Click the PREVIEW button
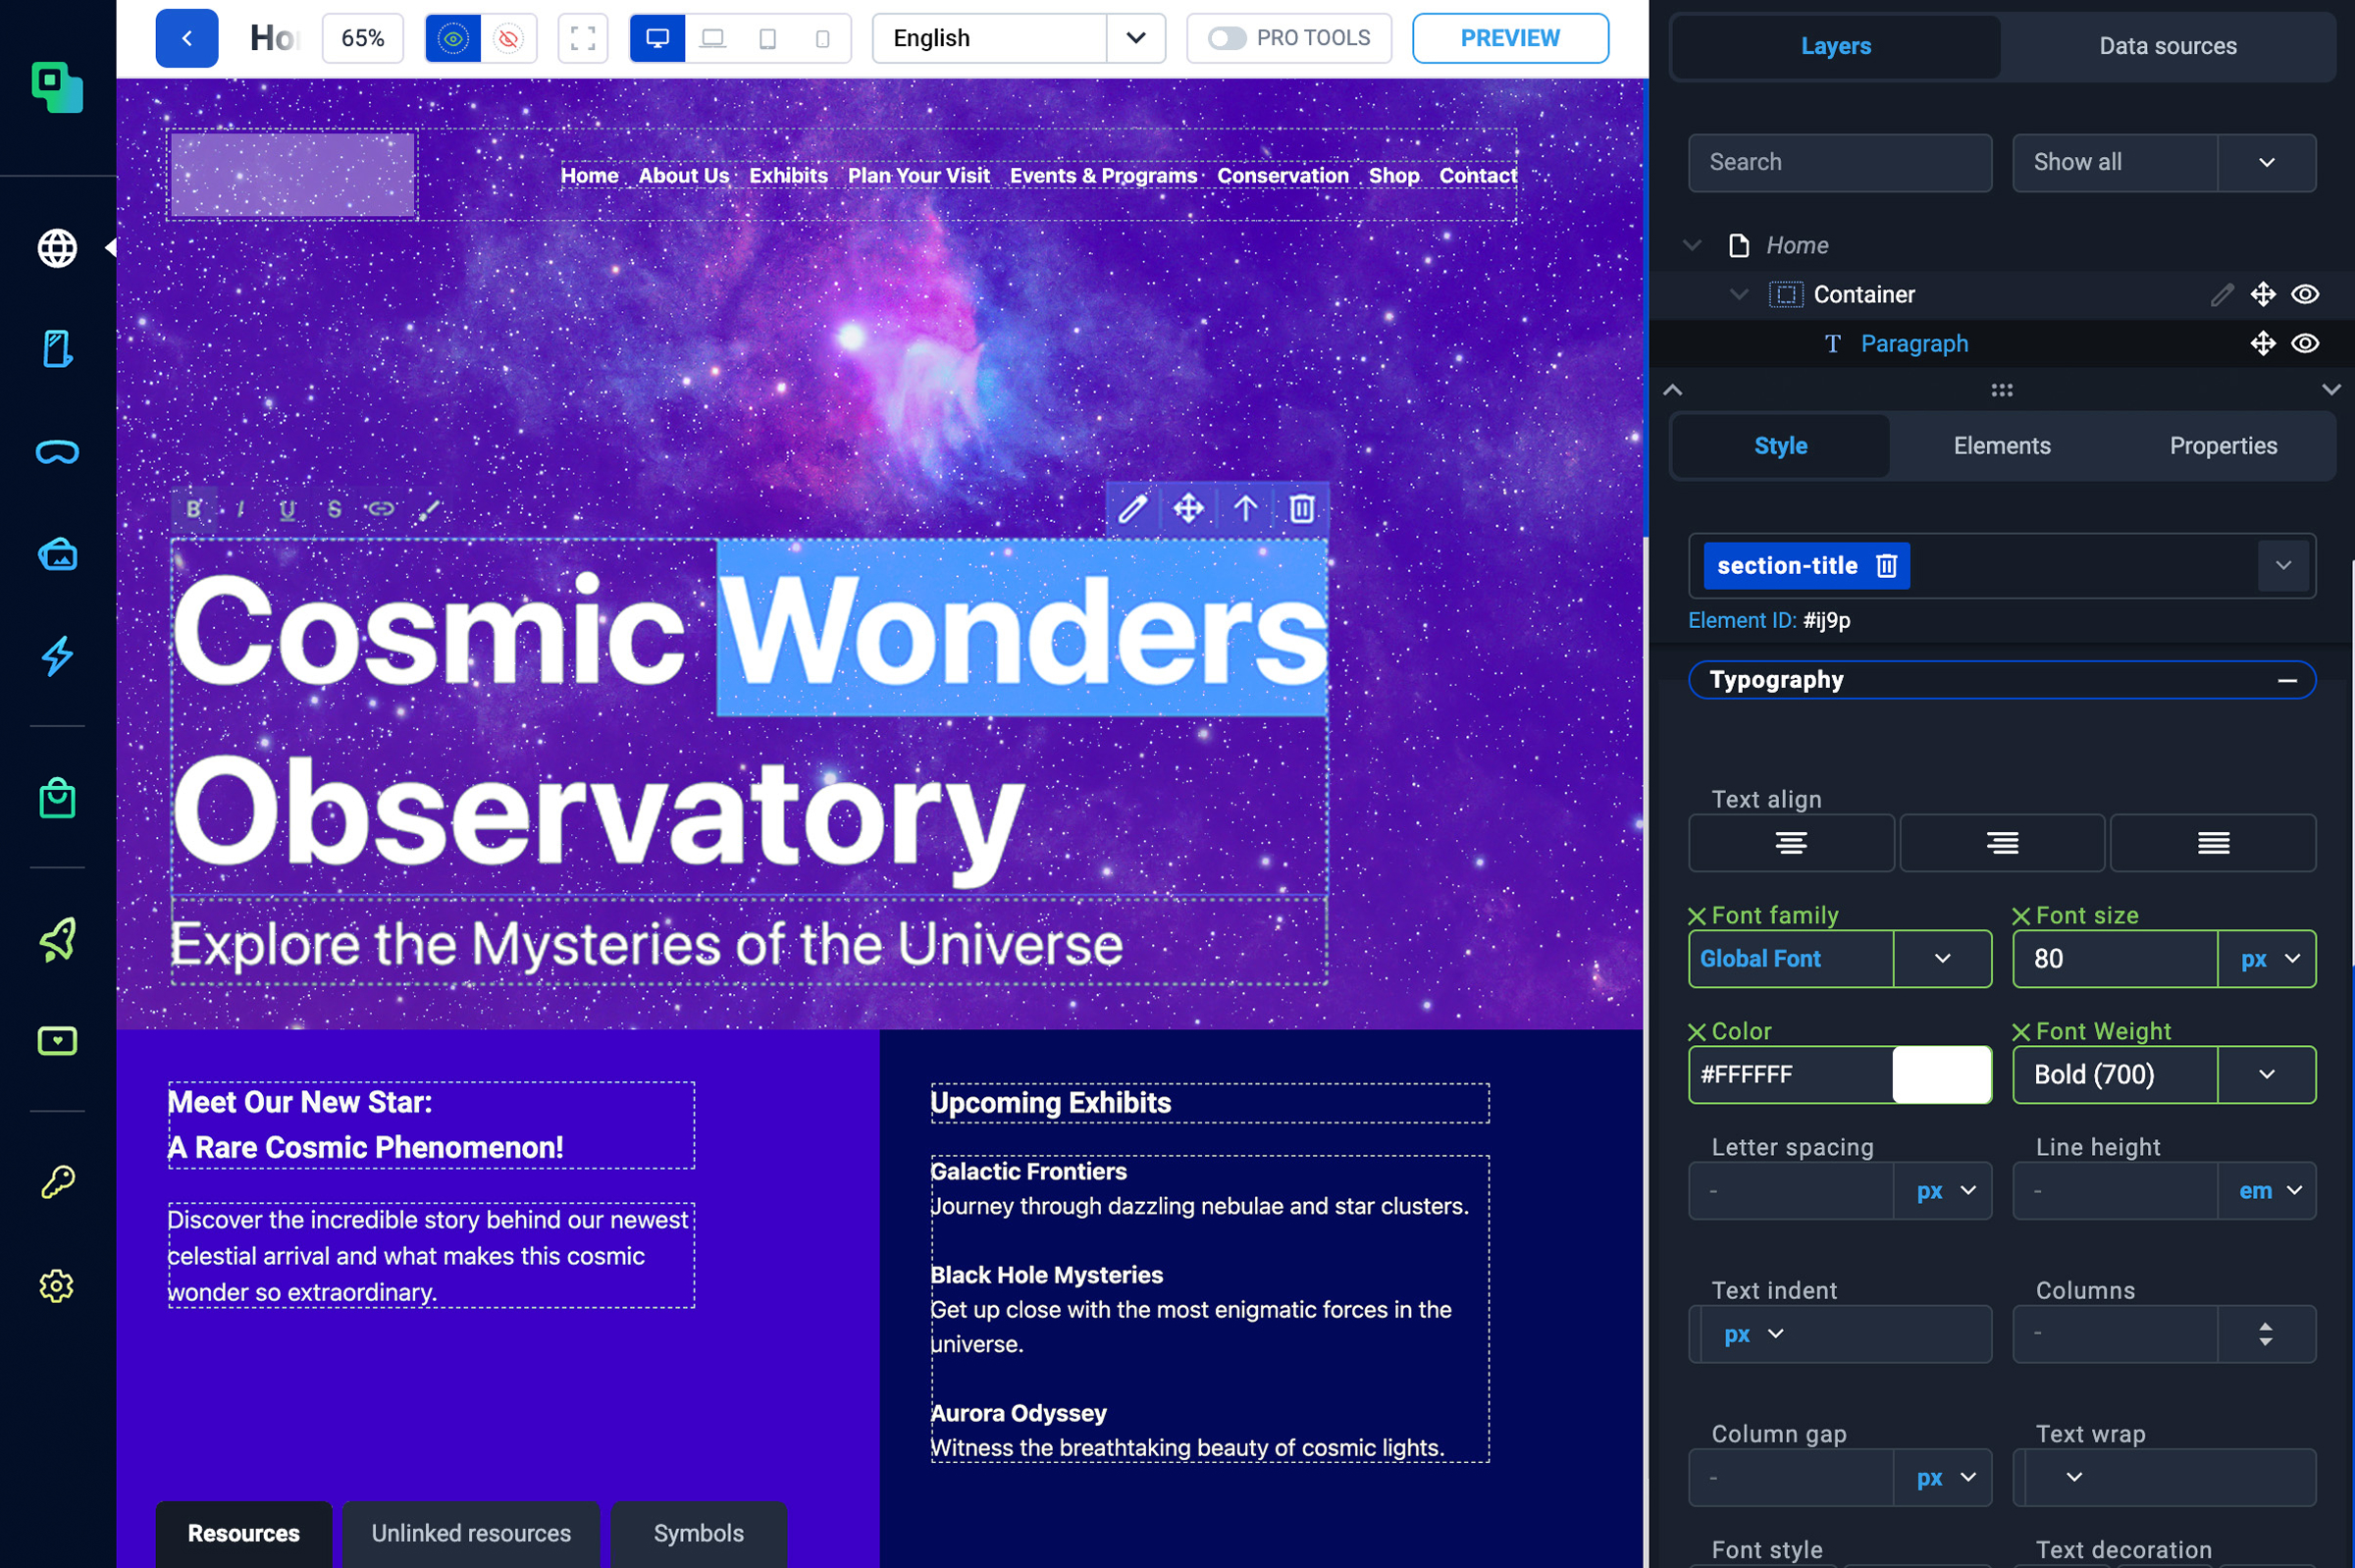The height and width of the screenshot is (1568, 2355). coord(1509,38)
